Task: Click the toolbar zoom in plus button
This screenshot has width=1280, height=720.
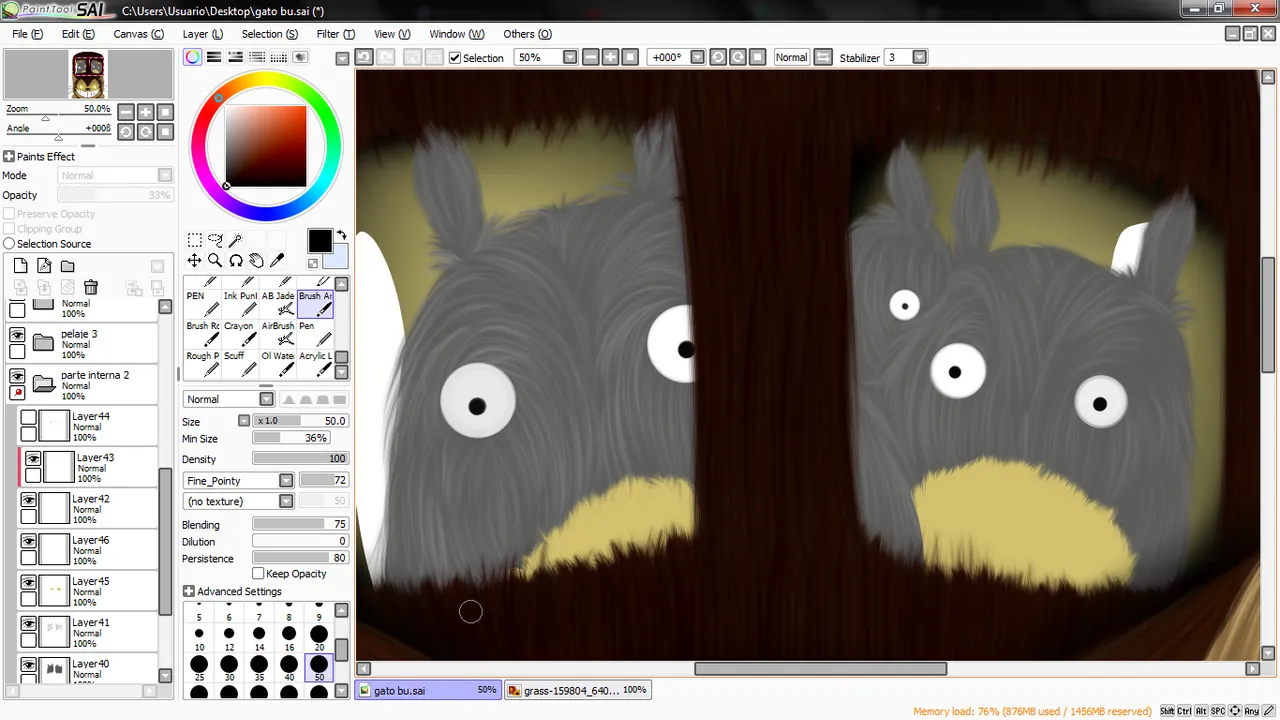Action: [610, 57]
